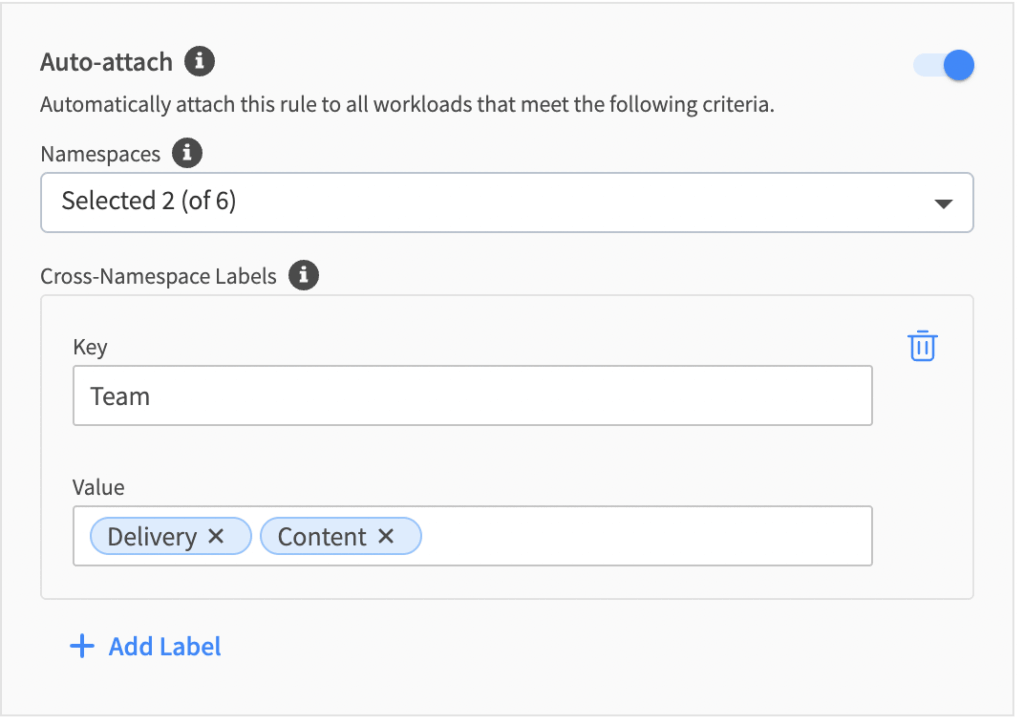Click the Namespaces dropdown caret arrow
1024x726 pixels.
942,203
